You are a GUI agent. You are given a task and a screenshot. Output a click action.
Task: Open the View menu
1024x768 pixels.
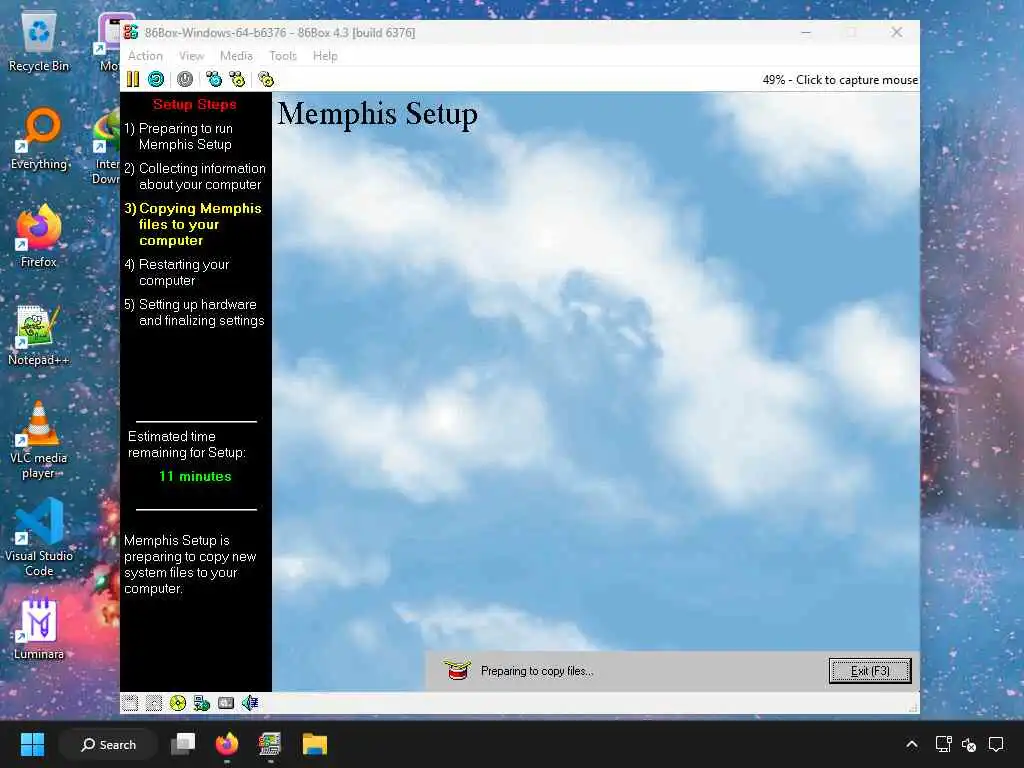click(191, 56)
